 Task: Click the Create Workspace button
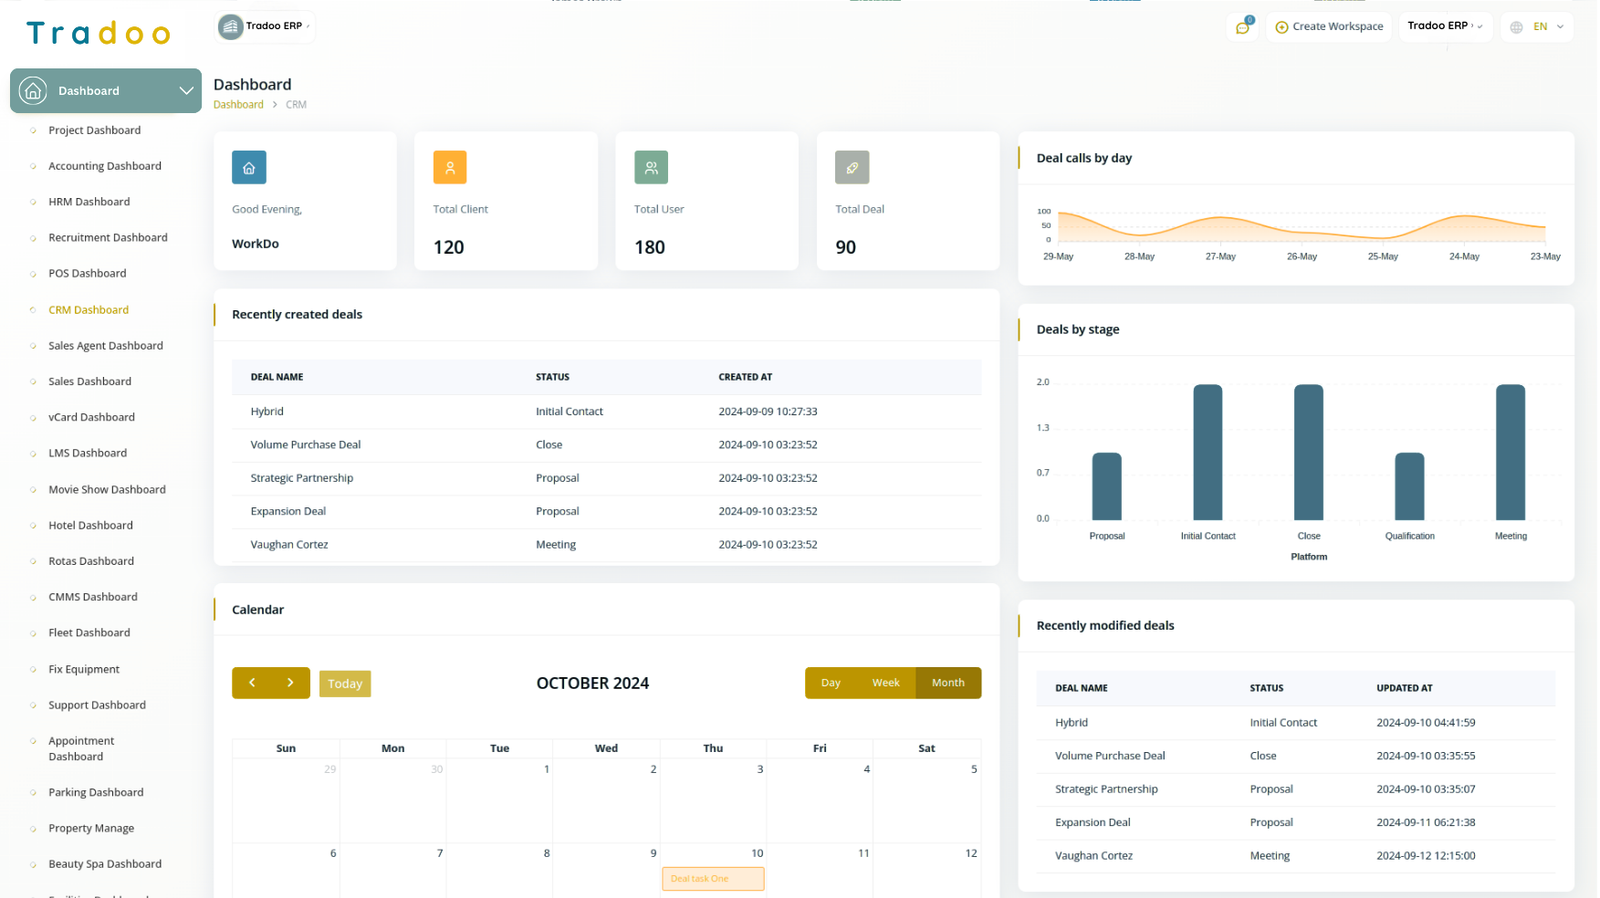pos(1329,27)
